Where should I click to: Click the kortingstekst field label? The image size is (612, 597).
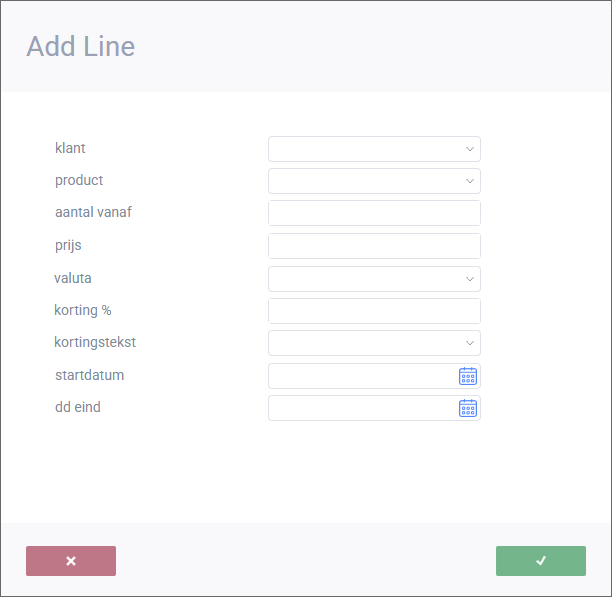[95, 342]
